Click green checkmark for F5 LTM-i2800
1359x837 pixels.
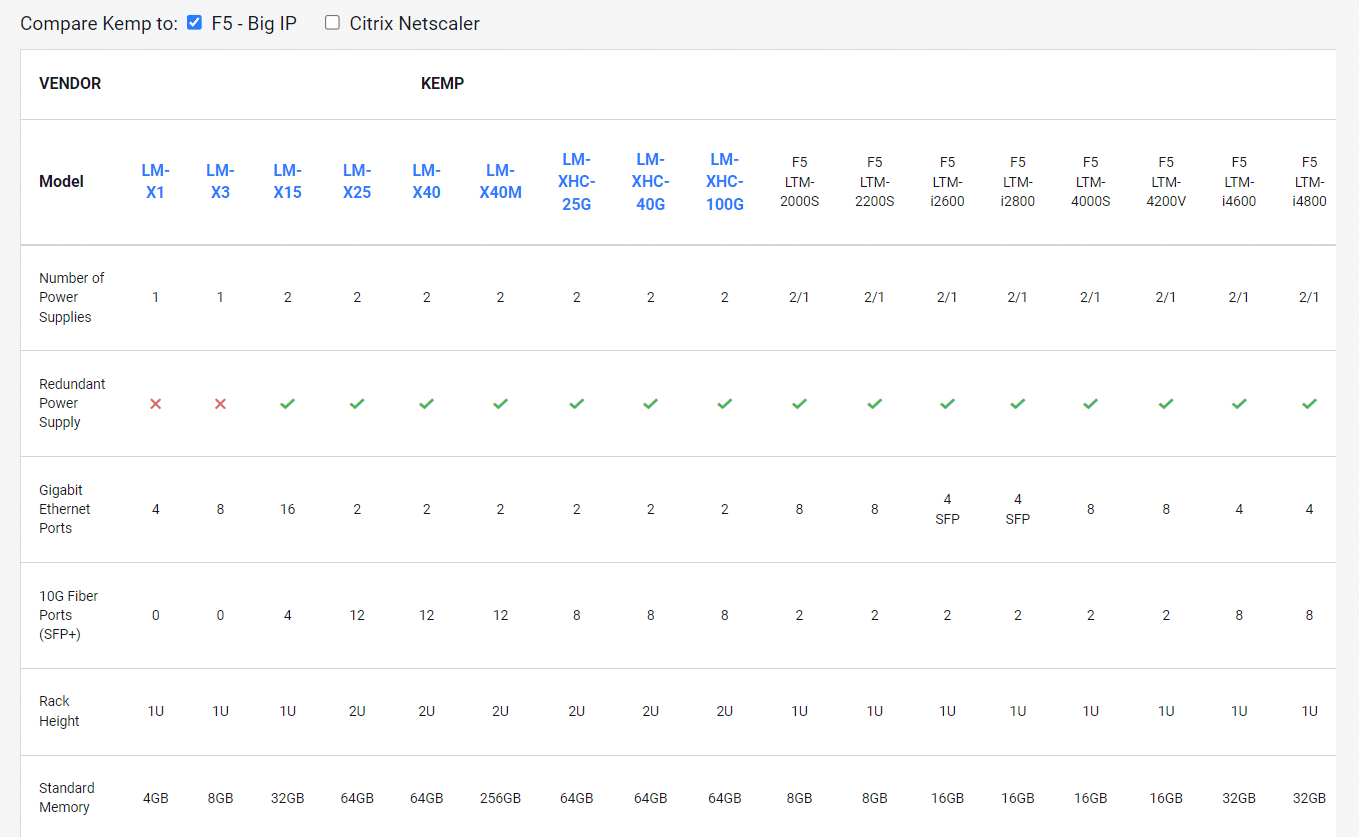pos(1017,404)
